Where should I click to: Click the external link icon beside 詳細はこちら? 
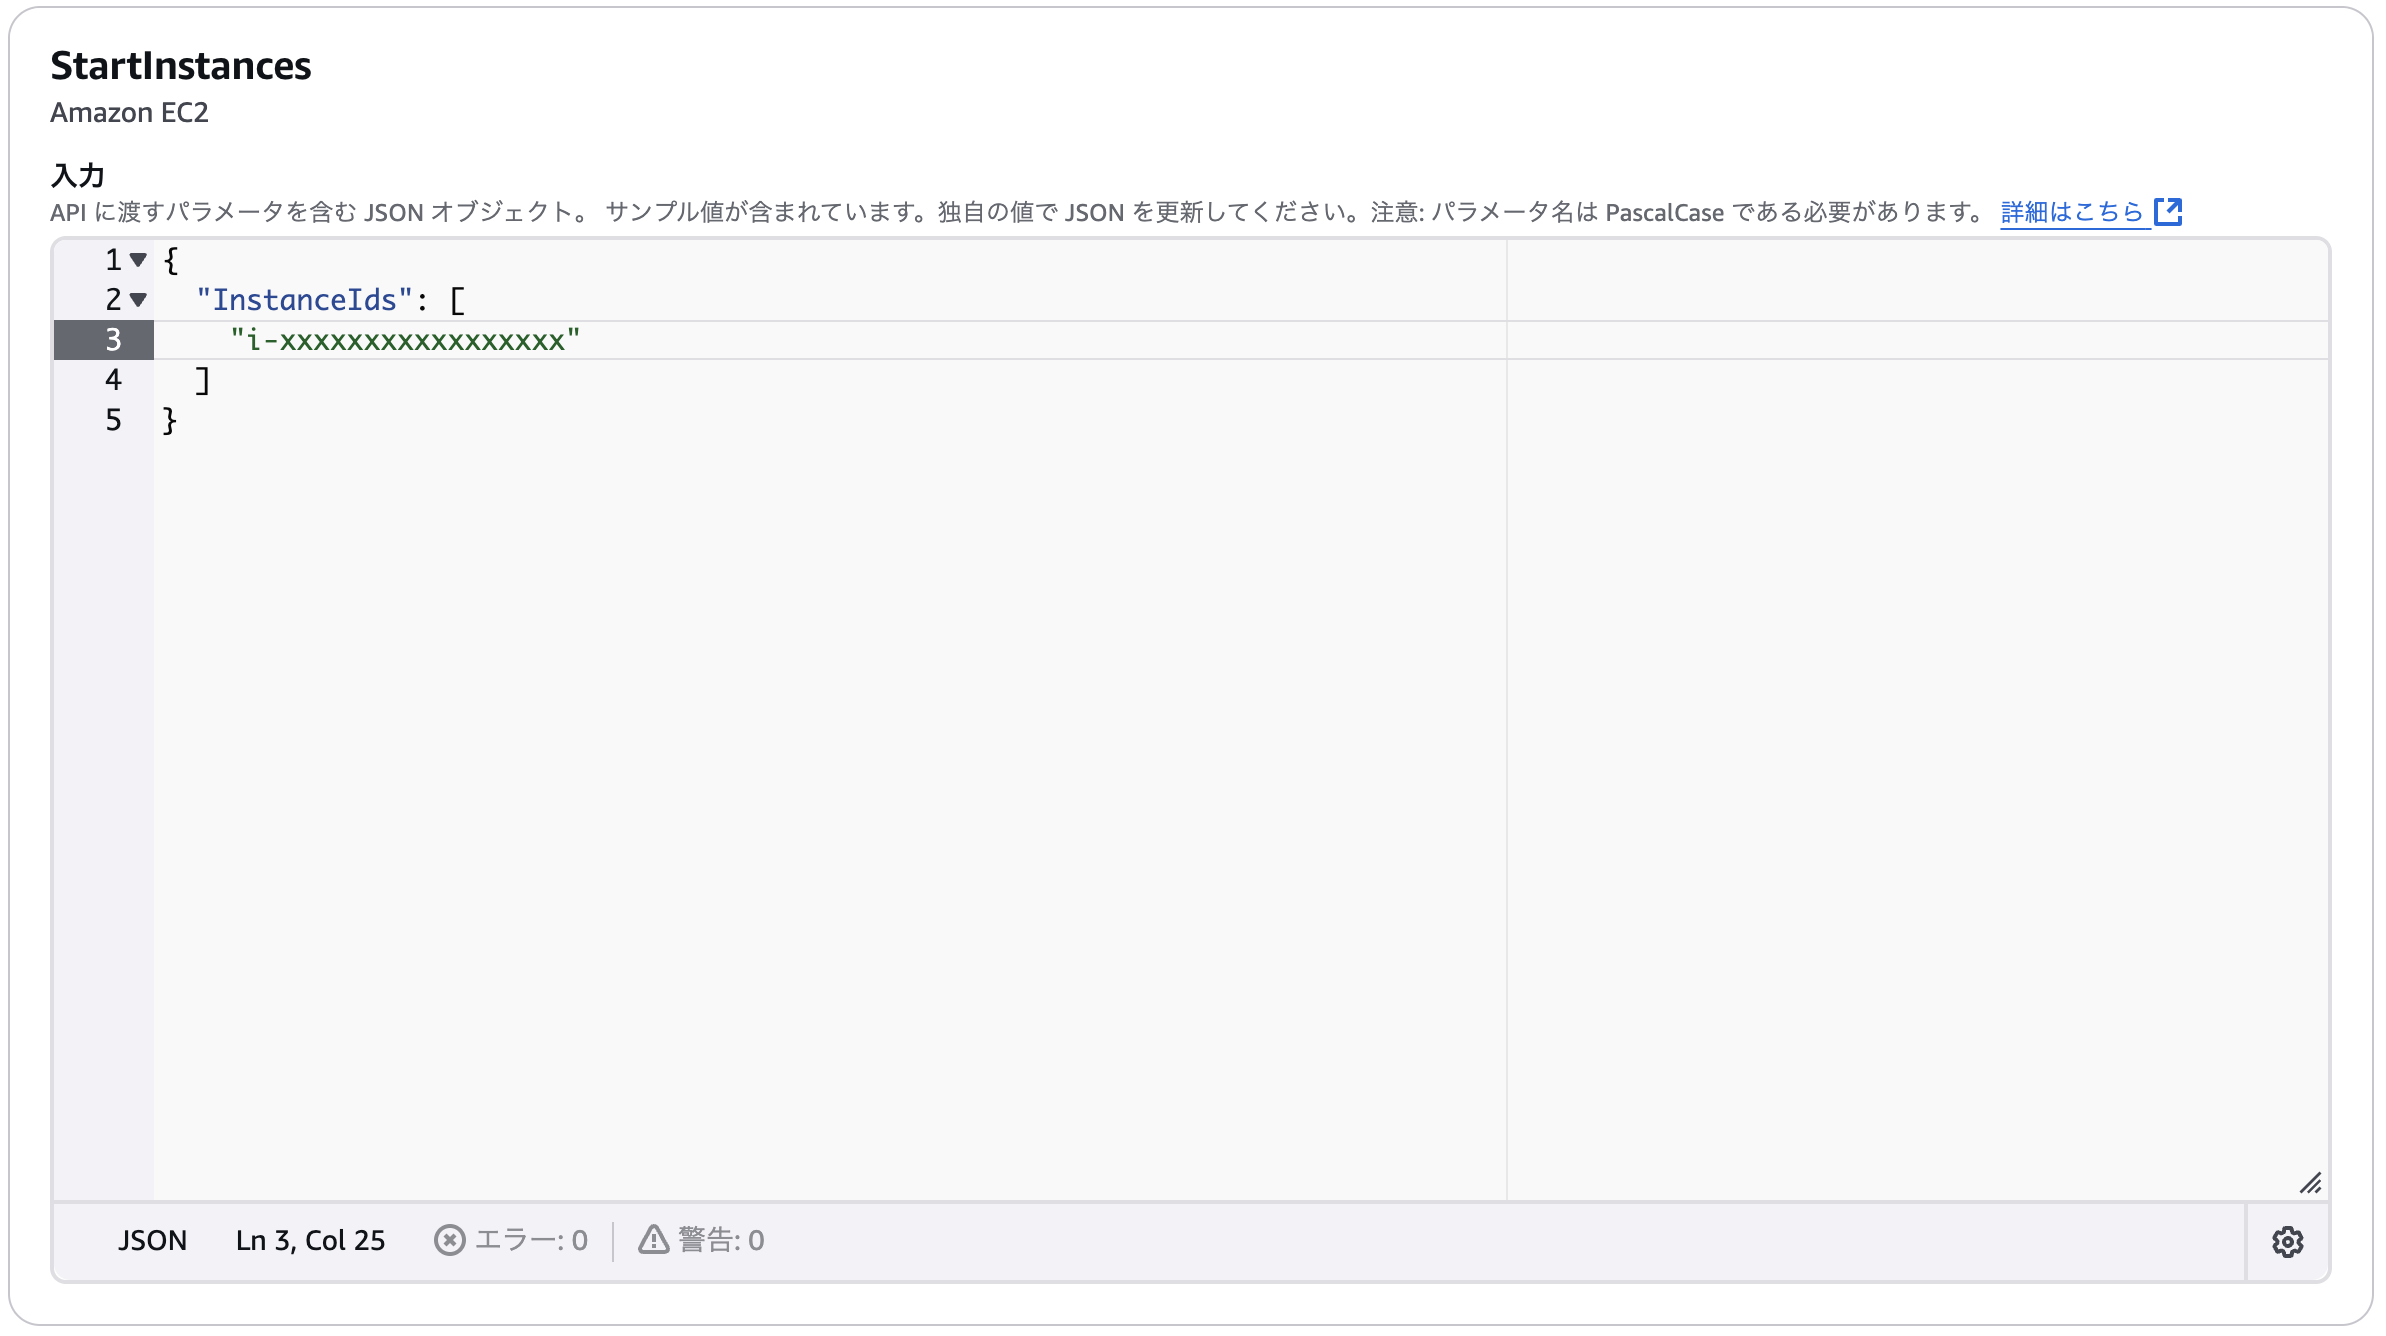point(2168,212)
